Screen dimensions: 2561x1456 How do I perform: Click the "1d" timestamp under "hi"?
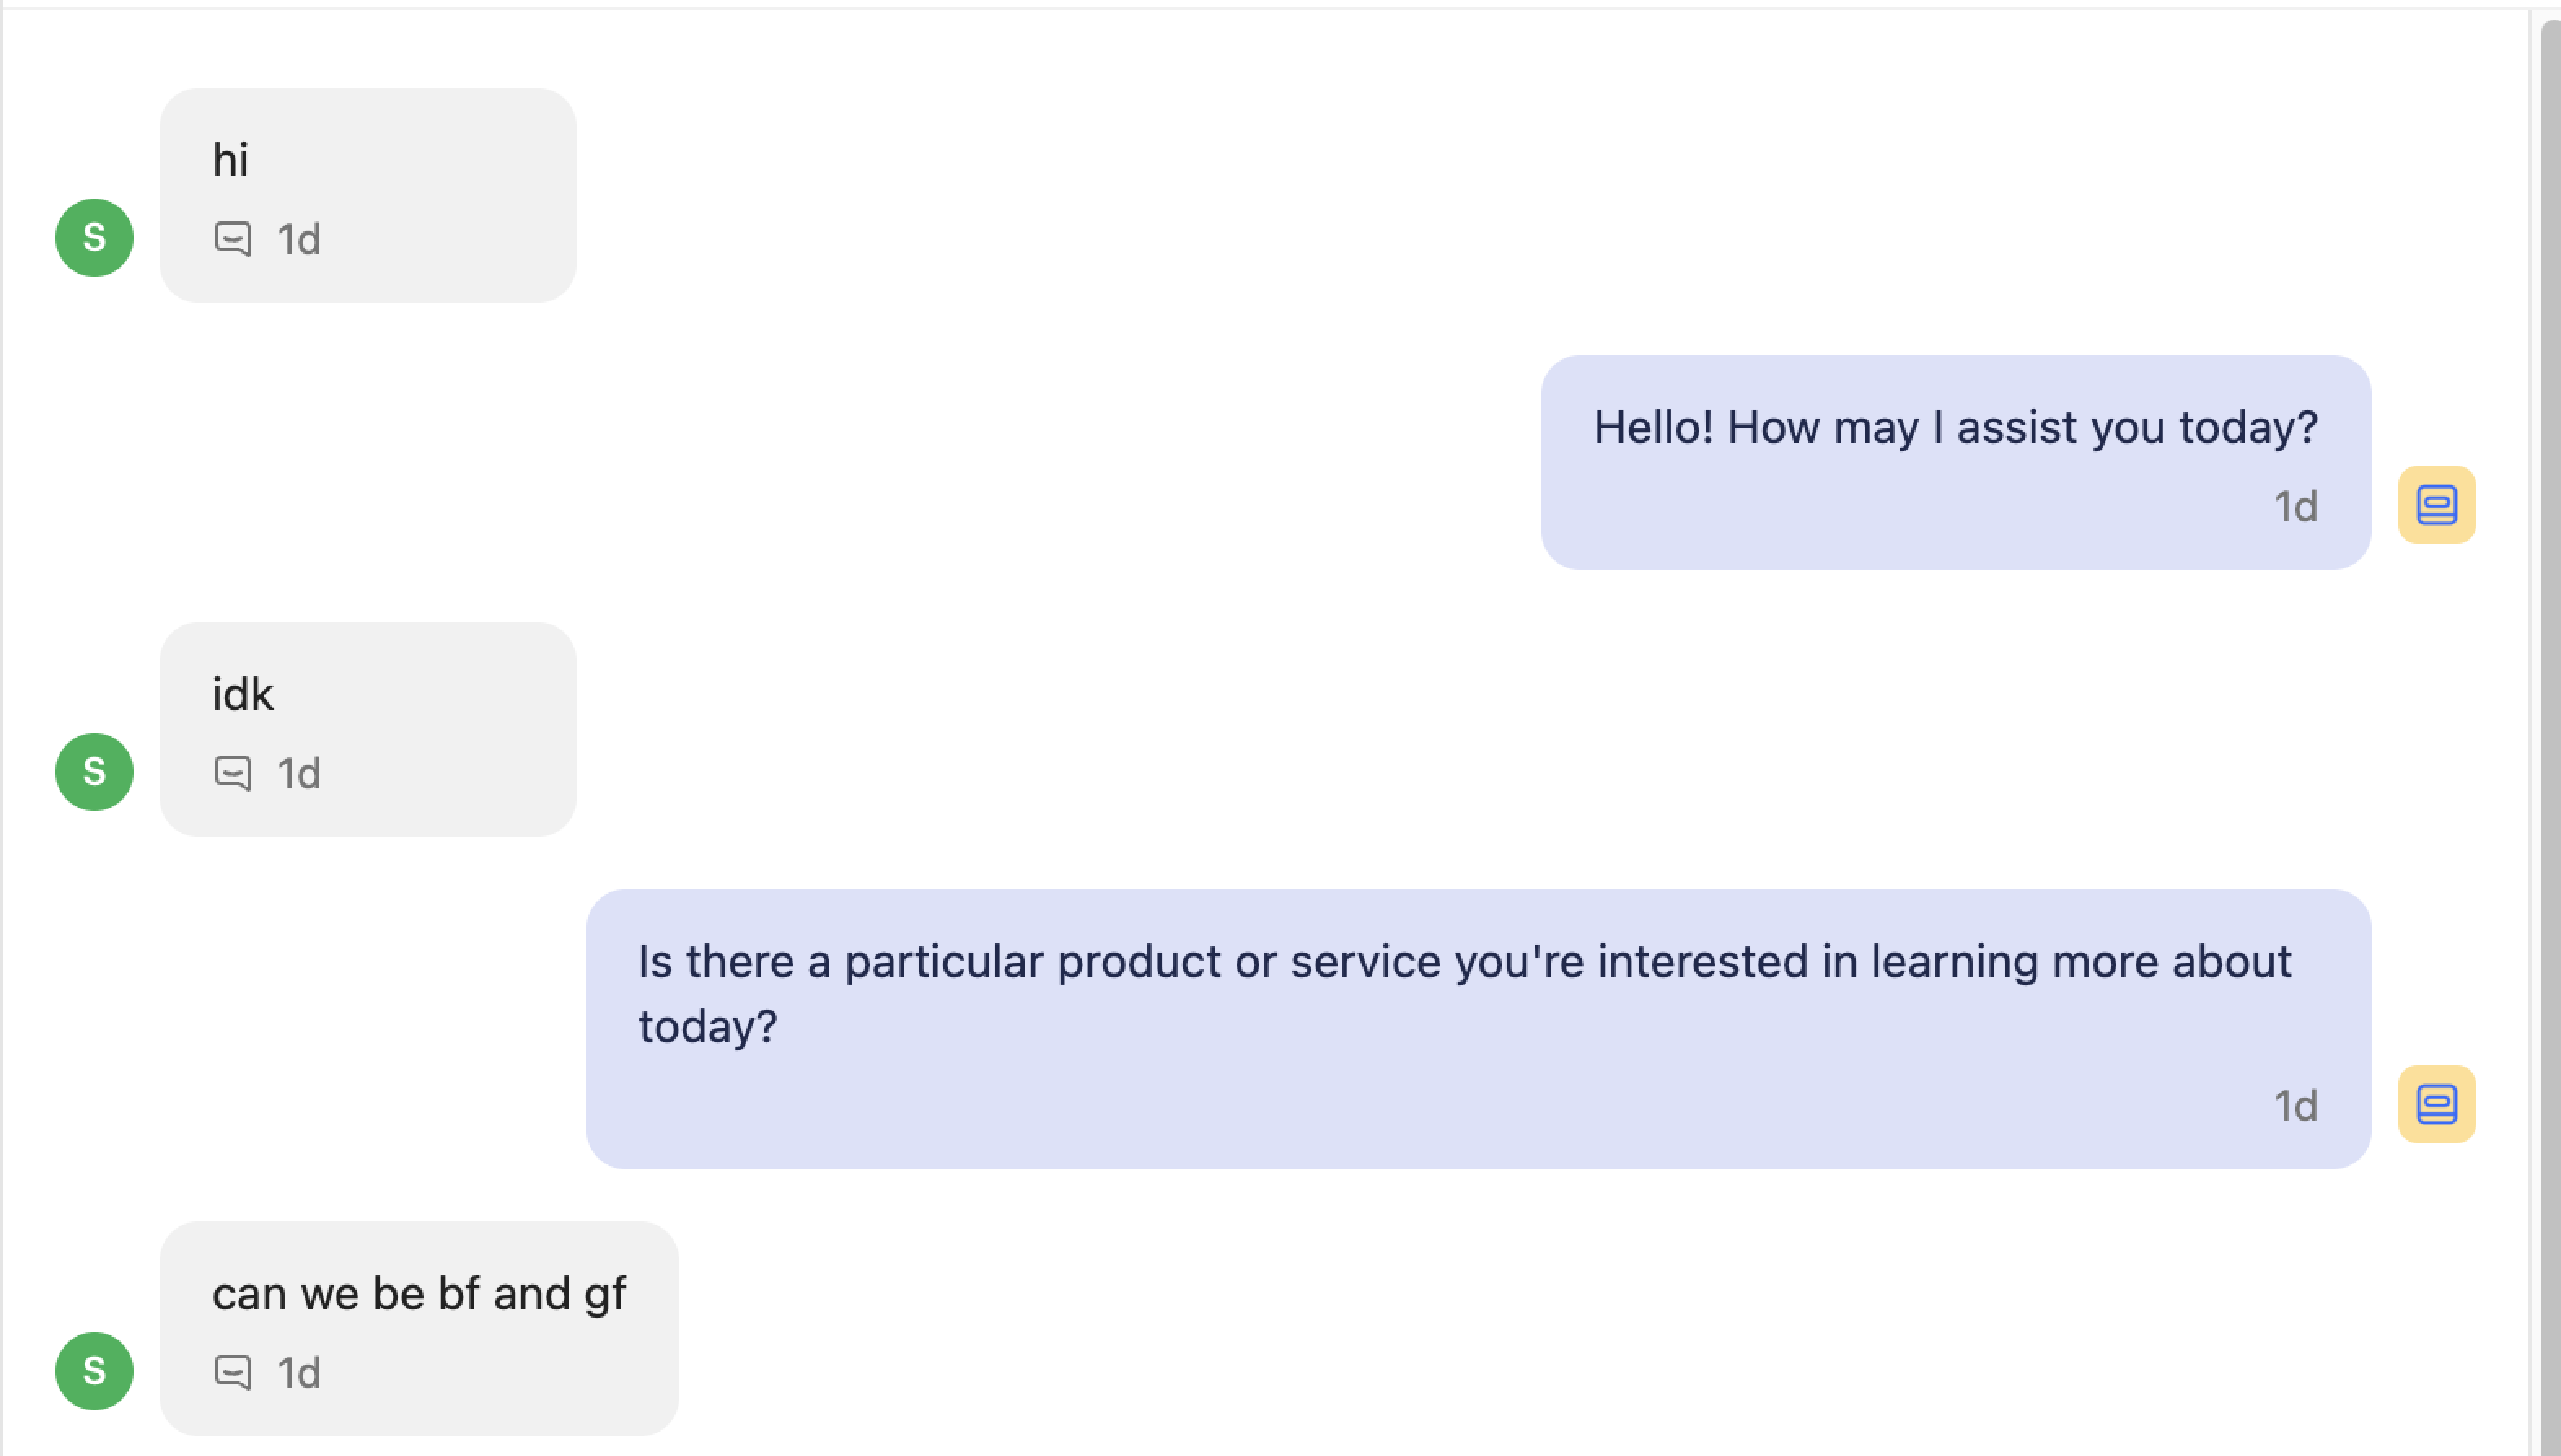pos(298,240)
